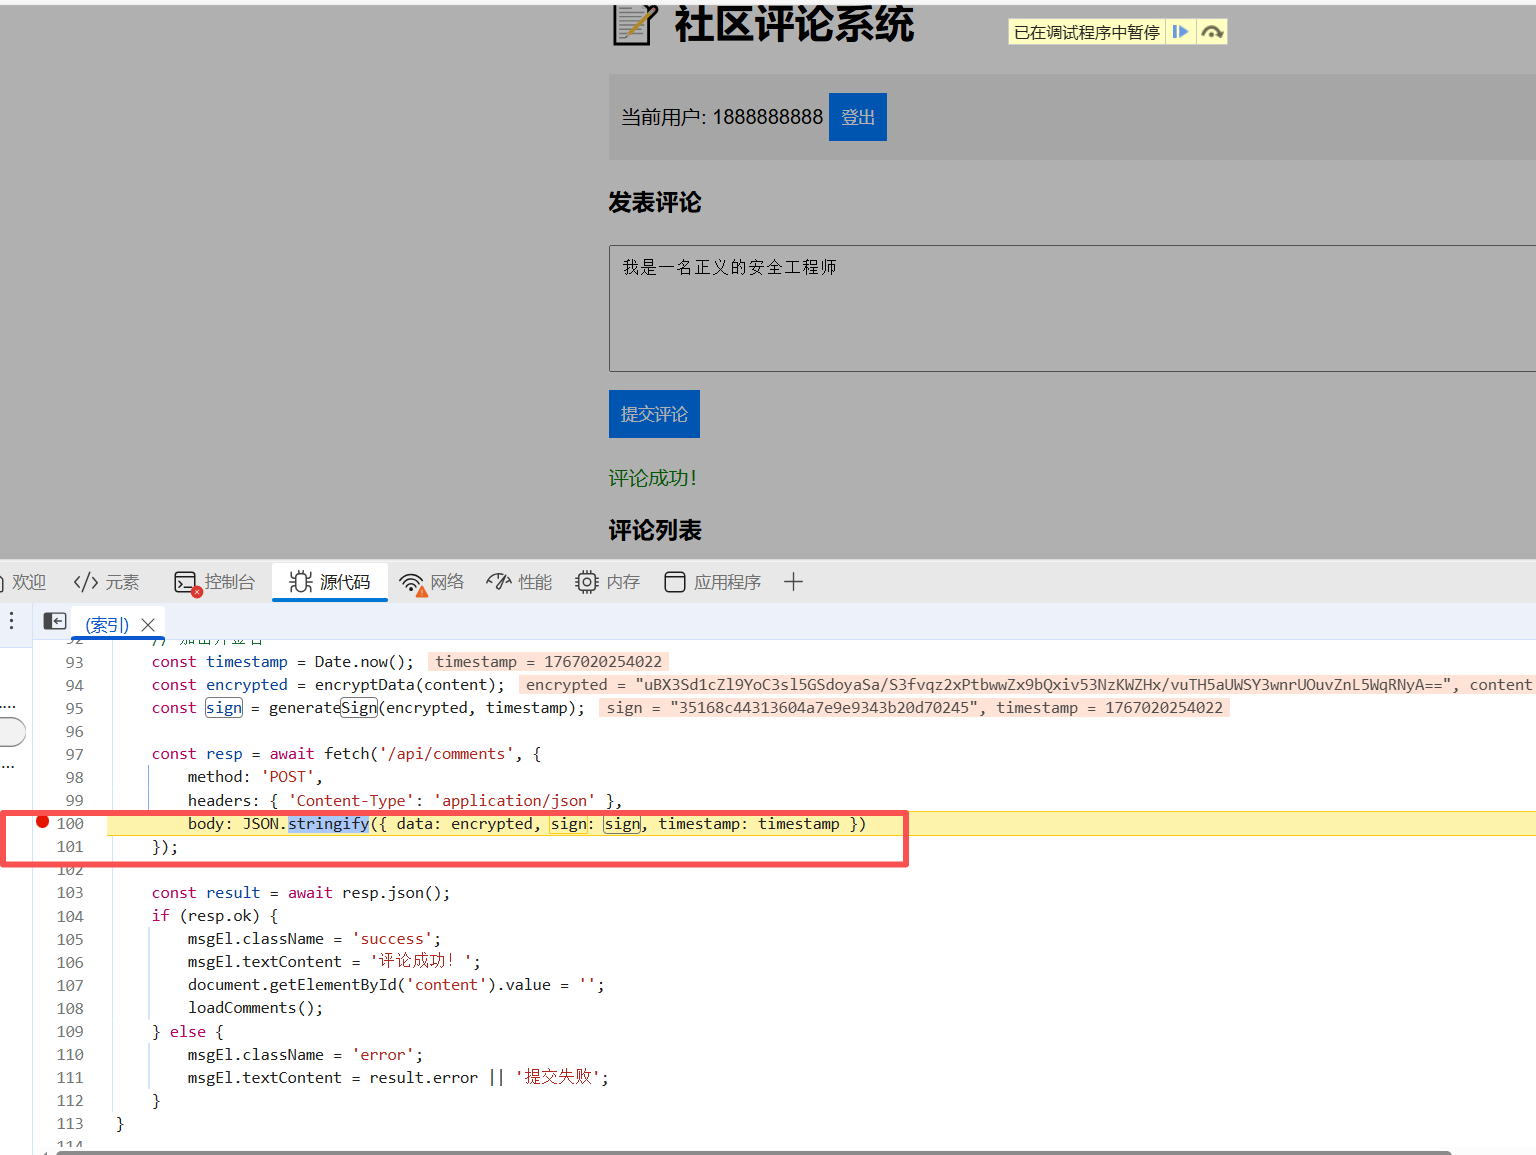Click the notepad icon beside page title
This screenshot has height=1155, width=1536.
click(635, 24)
